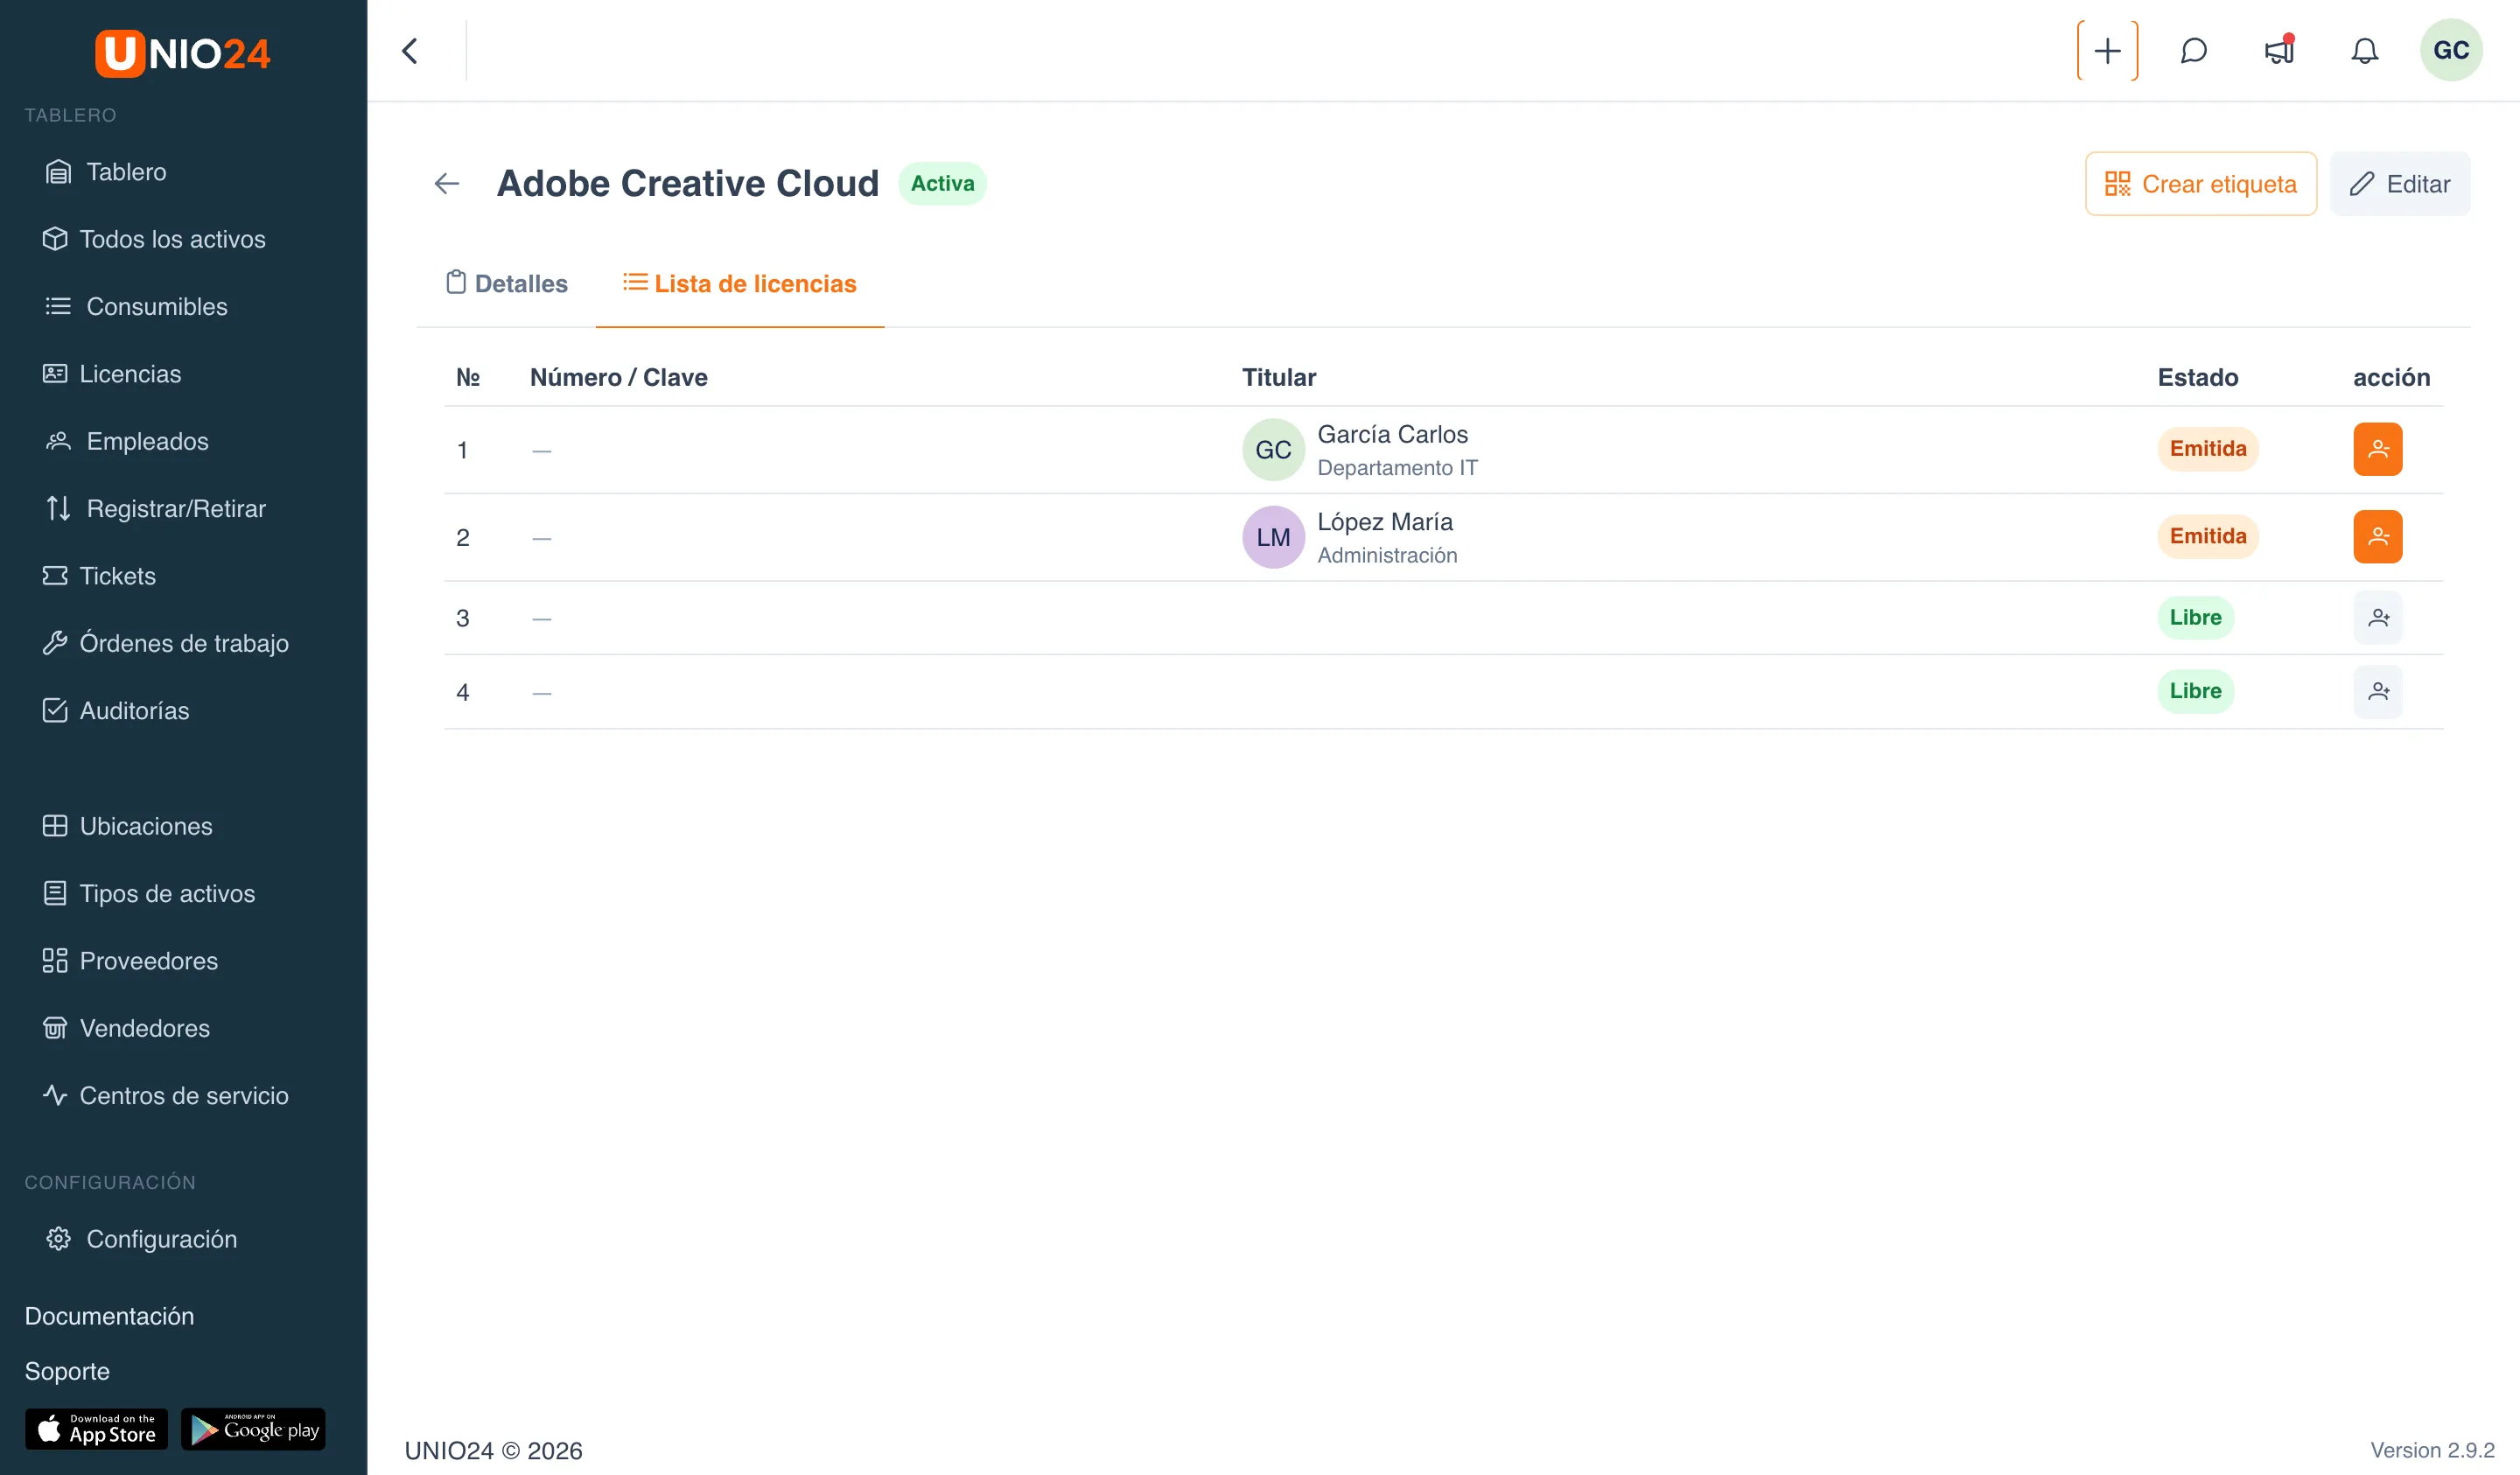Click the plus add button in header
This screenshot has height=1475, width=2520.
(x=2107, y=51)
